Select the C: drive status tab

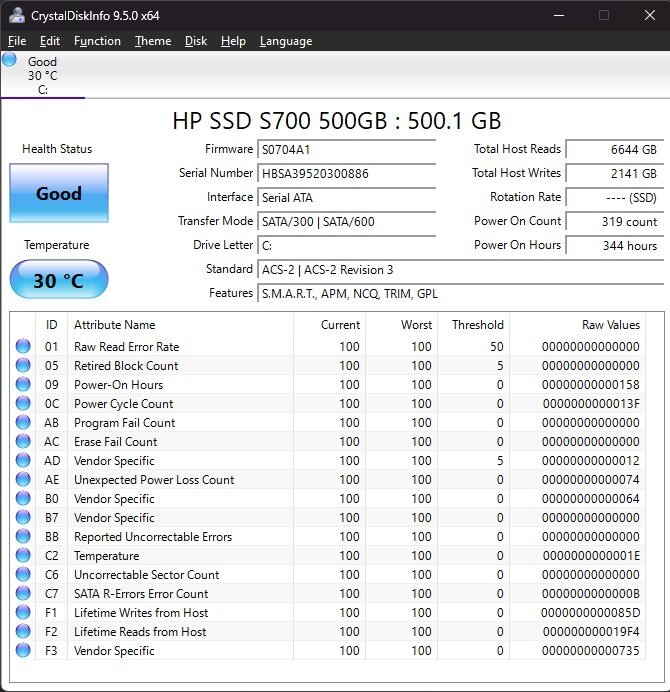43,75
